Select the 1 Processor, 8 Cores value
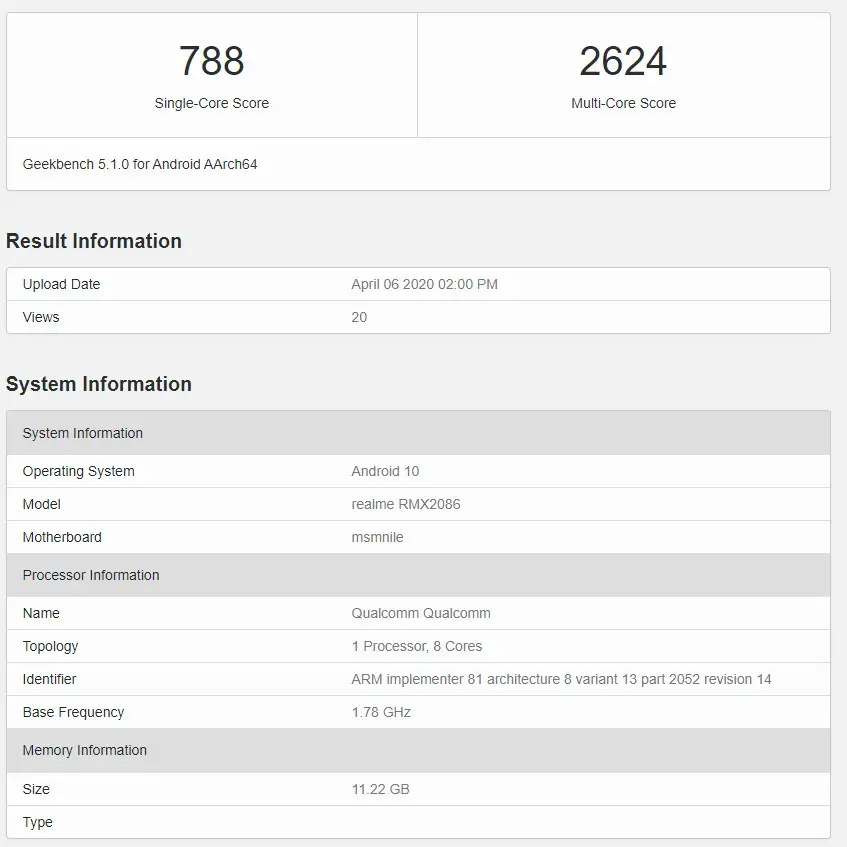The height and width of the screenshot is (847, 847). pos(416,647)
